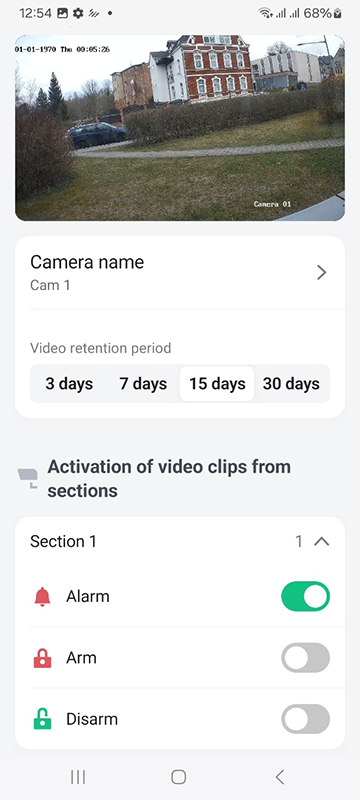
Task: Tap the Android home navigation icon
Action: tap(178, 777)
